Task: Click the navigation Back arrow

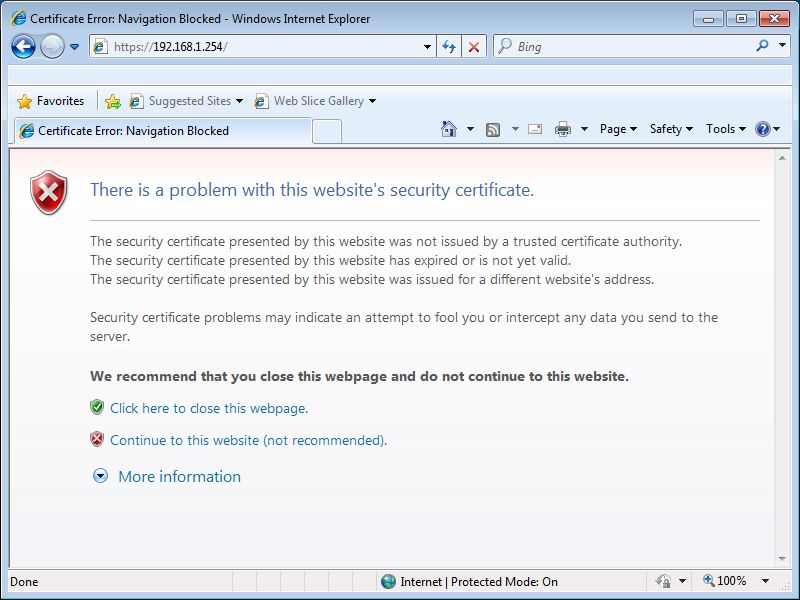Action: 22,46
